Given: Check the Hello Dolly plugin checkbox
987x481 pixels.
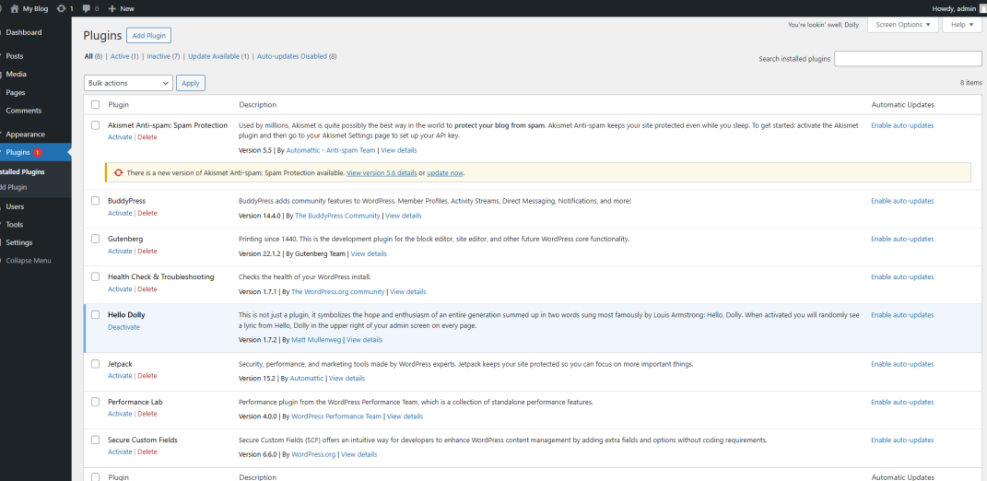Looking at the screenshot, I should click(x=95, y=314).
